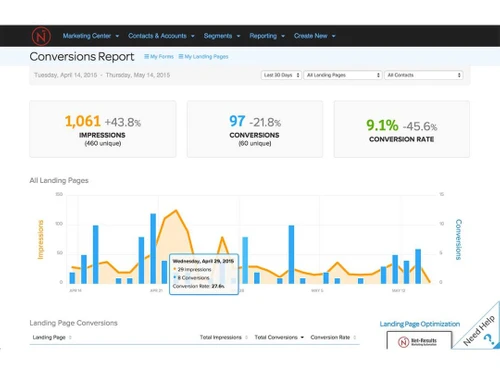
Task: Click the Net-Results thumbnail under Landing Page Optimization
Action: (419, 340)
